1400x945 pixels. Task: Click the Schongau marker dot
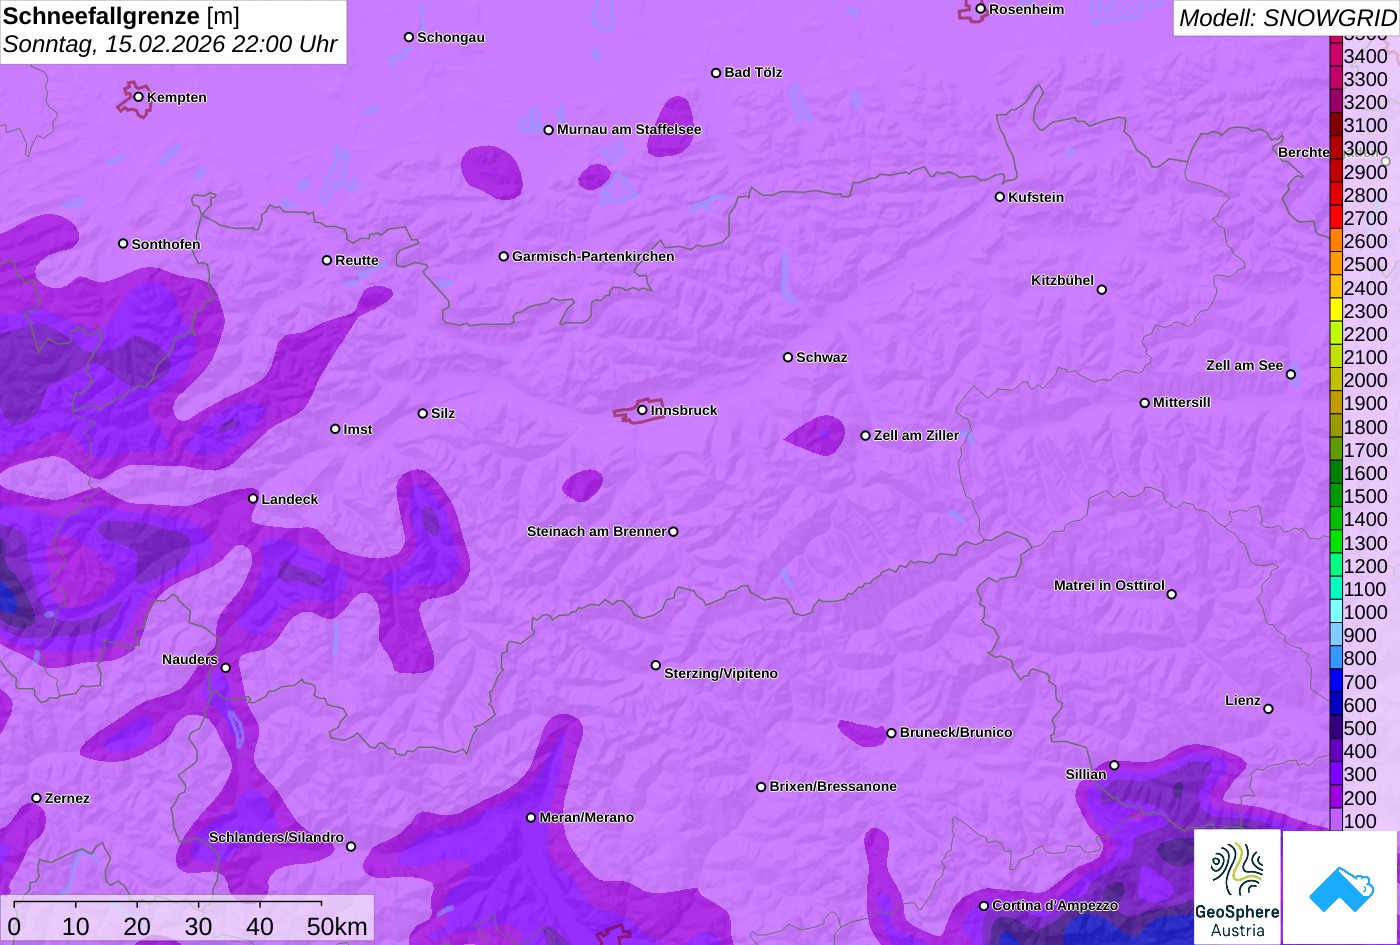(x=409, y=37)
